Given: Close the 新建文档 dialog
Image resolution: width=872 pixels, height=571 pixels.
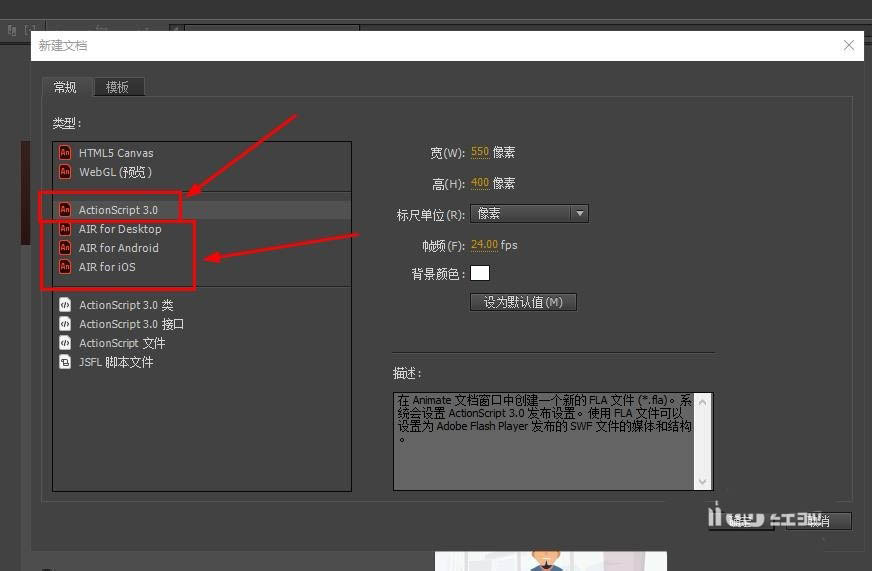Looking at the screenshot, I should coord(849,46).
